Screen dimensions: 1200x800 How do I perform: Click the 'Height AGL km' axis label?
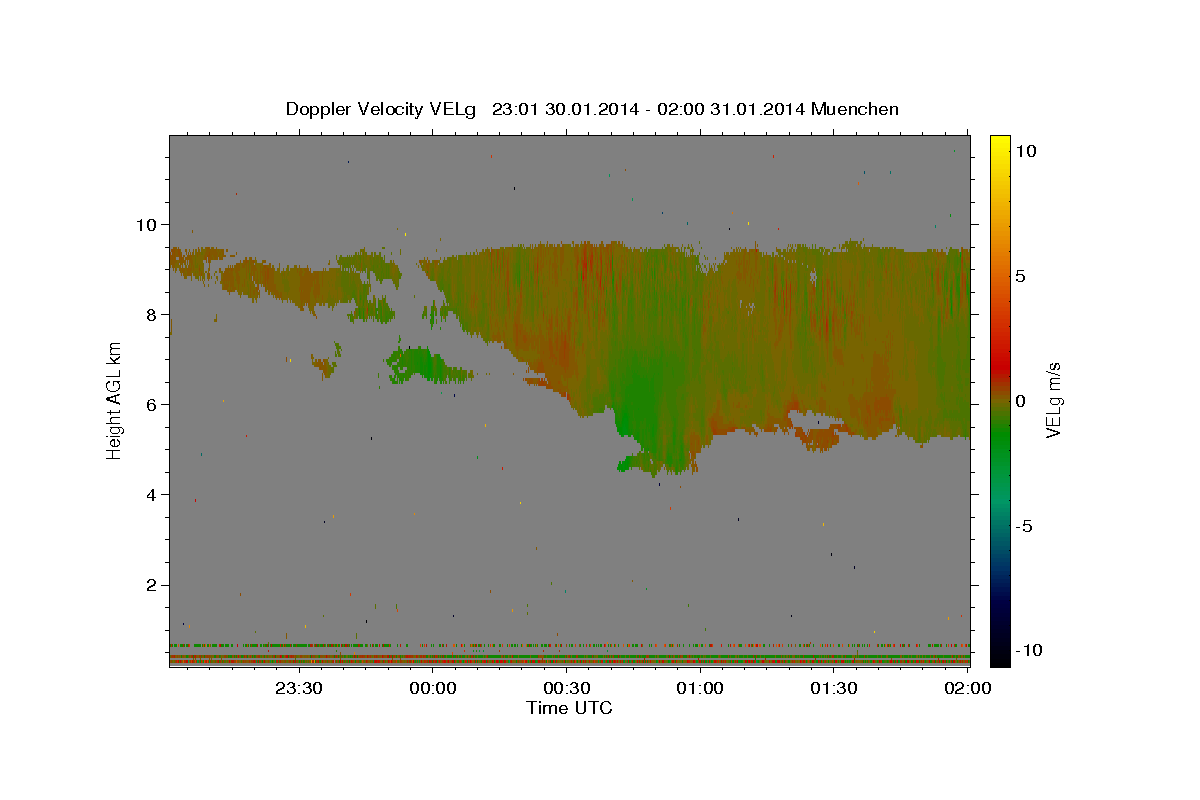point(115,401)
